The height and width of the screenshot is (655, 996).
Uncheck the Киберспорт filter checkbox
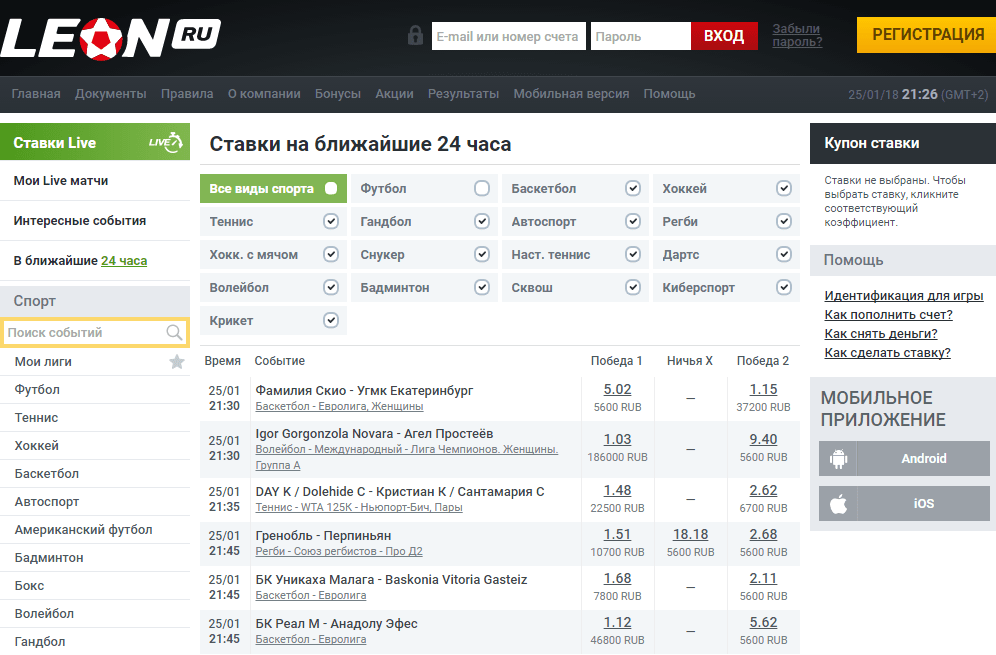point(783,288)
